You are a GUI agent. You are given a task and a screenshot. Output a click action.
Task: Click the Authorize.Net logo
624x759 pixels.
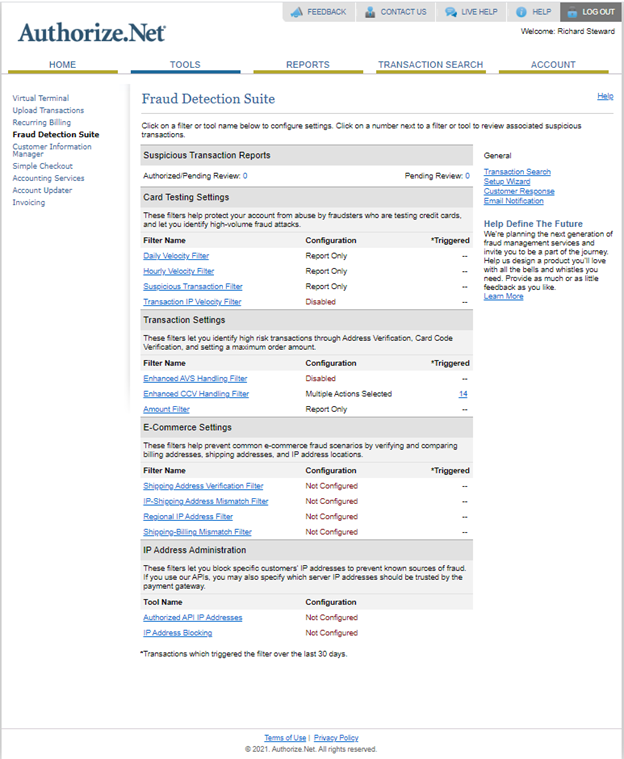tap(91, 33)
